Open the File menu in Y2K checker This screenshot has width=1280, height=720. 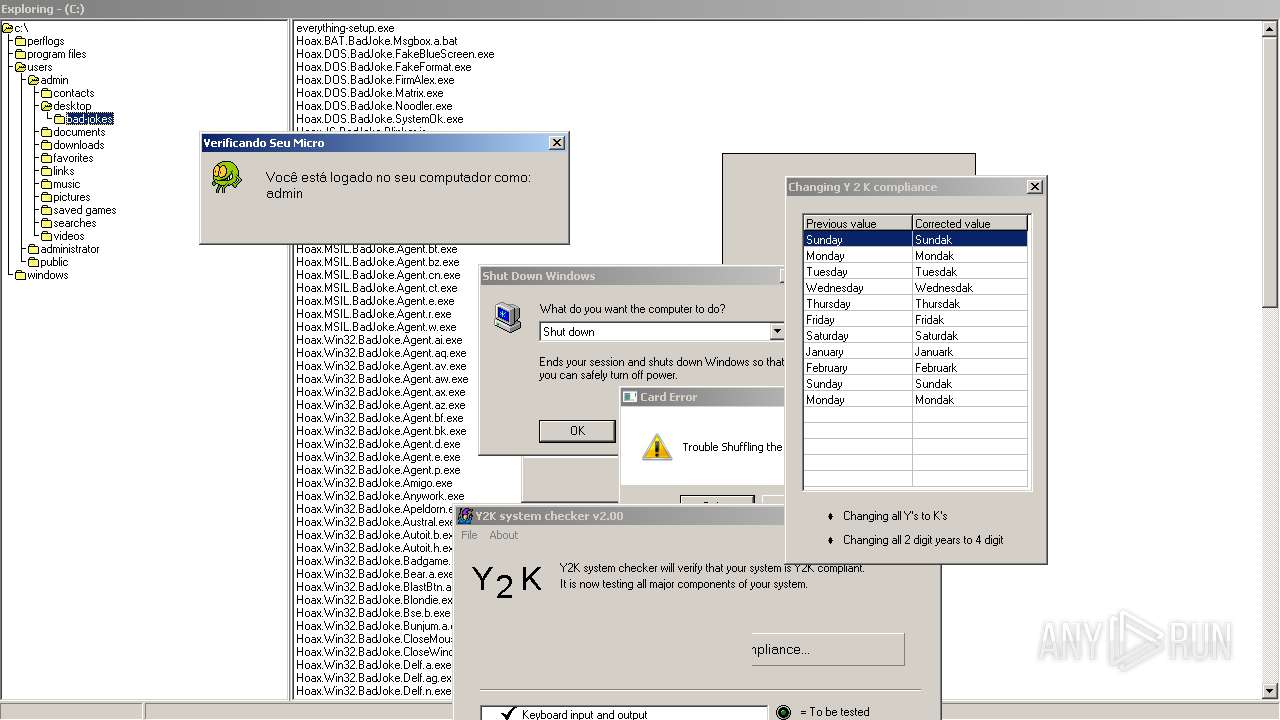[469, 535]
